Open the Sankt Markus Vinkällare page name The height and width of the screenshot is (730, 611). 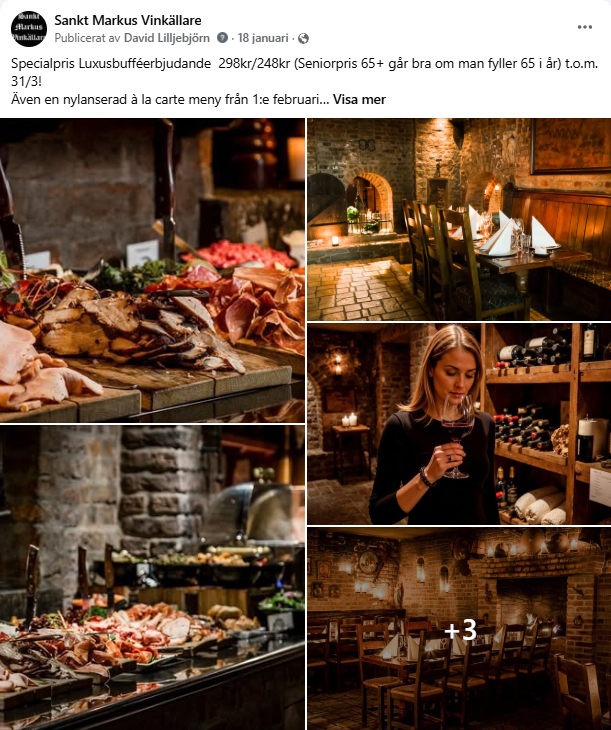point(128,20)
